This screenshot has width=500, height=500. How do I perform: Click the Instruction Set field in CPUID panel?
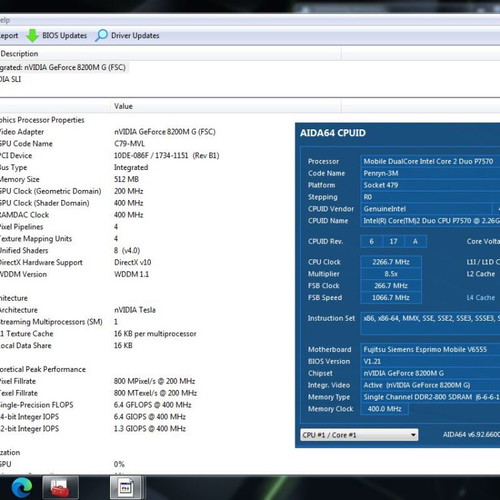click(x=430, y=323)
